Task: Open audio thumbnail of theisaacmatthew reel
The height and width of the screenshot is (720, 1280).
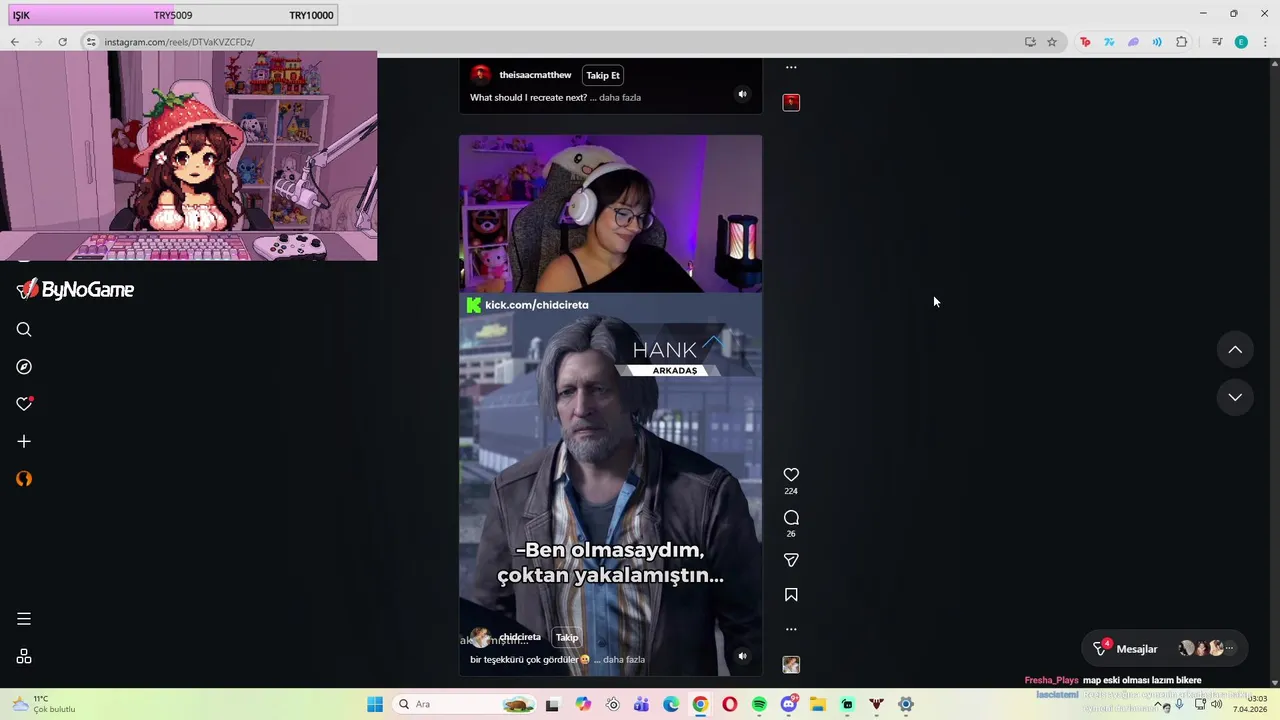Action: 791,102
